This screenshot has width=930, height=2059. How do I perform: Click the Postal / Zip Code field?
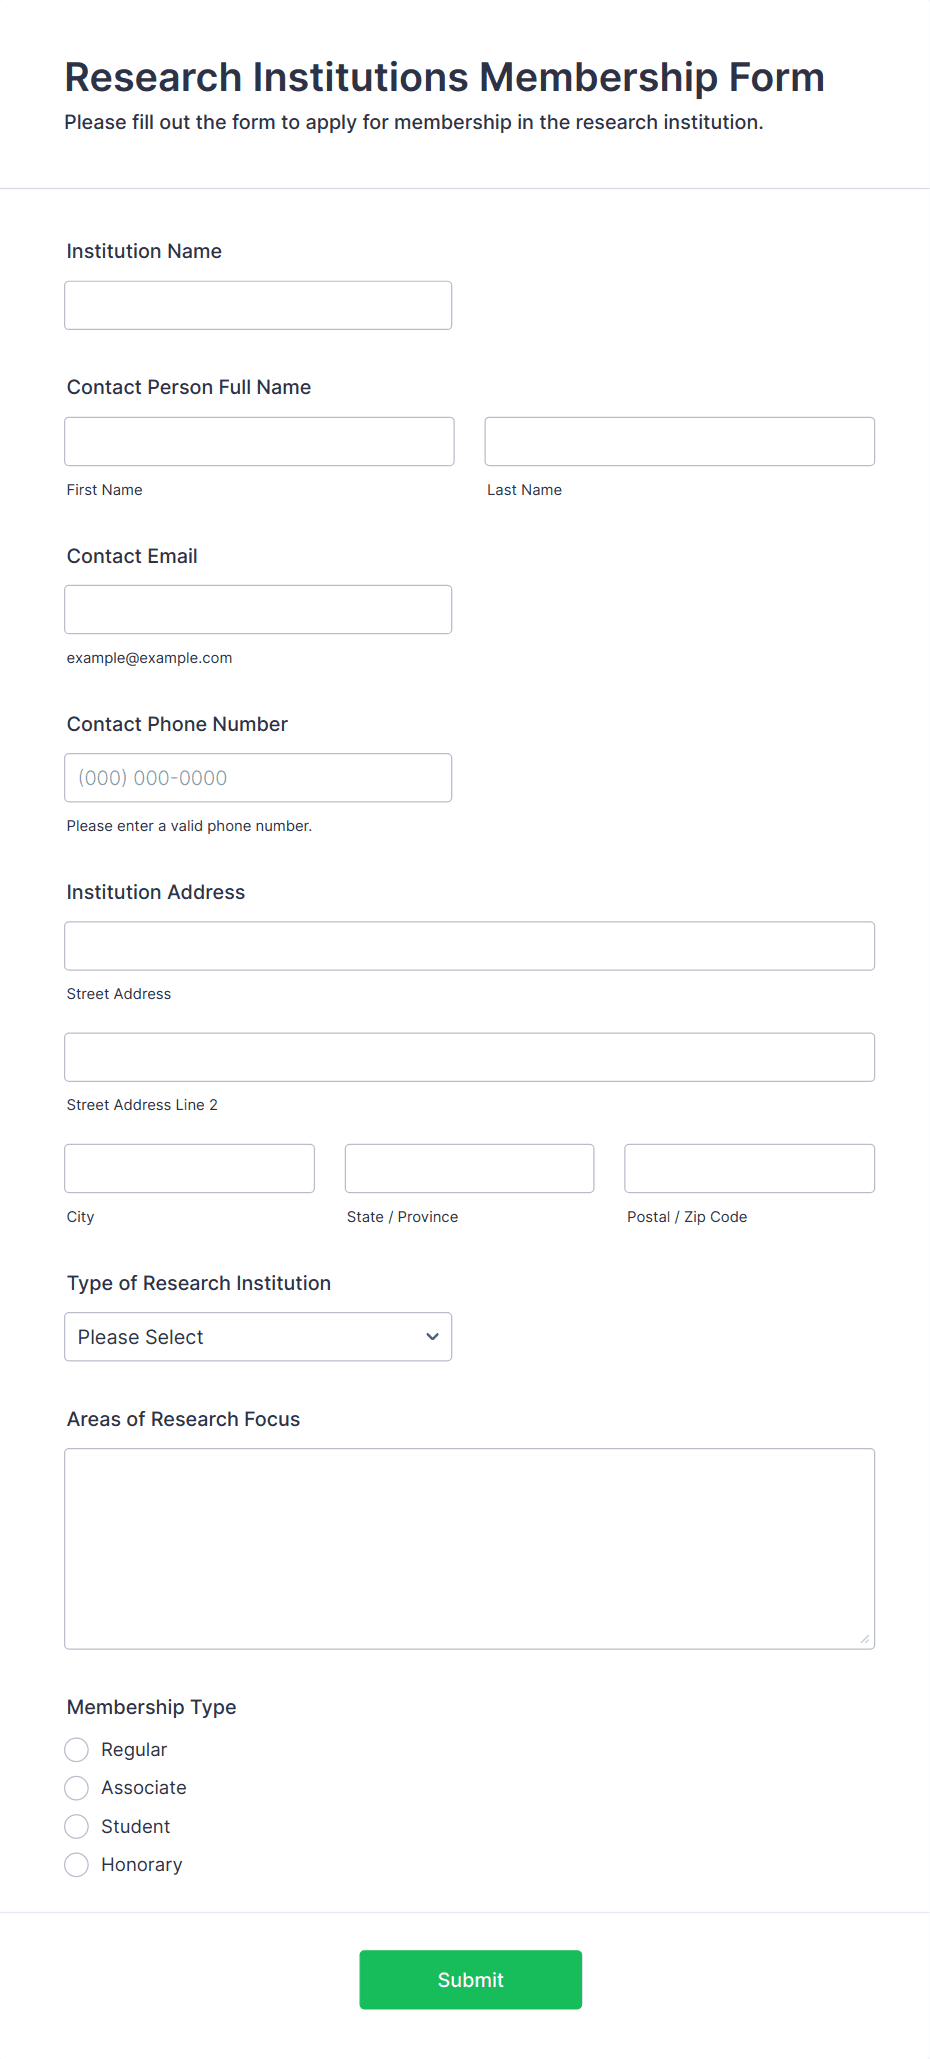tap(749, 1168)
